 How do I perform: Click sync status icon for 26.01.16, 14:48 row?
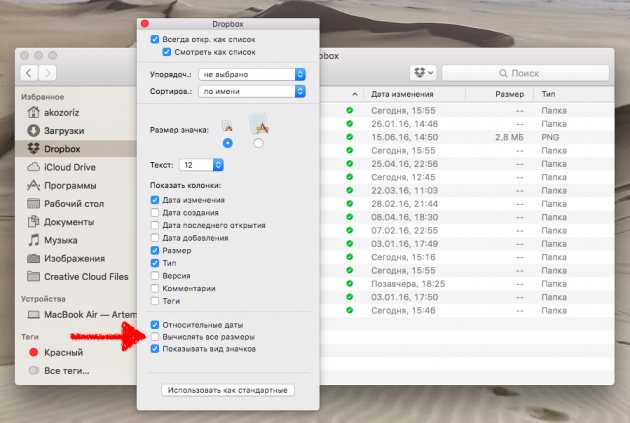point(350,124)
